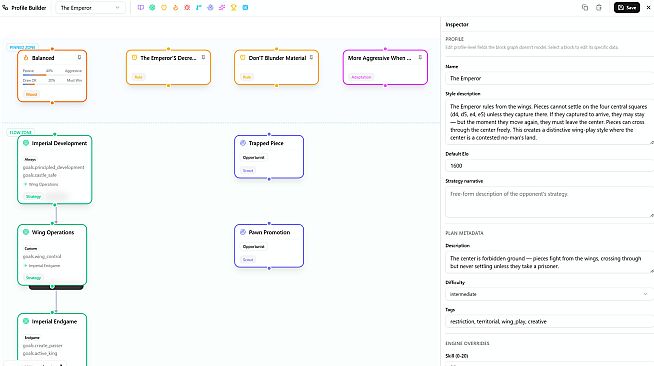Click the green circle block icon in toolbar
This screenshot has width=654, height=366.
coord(152,8)
